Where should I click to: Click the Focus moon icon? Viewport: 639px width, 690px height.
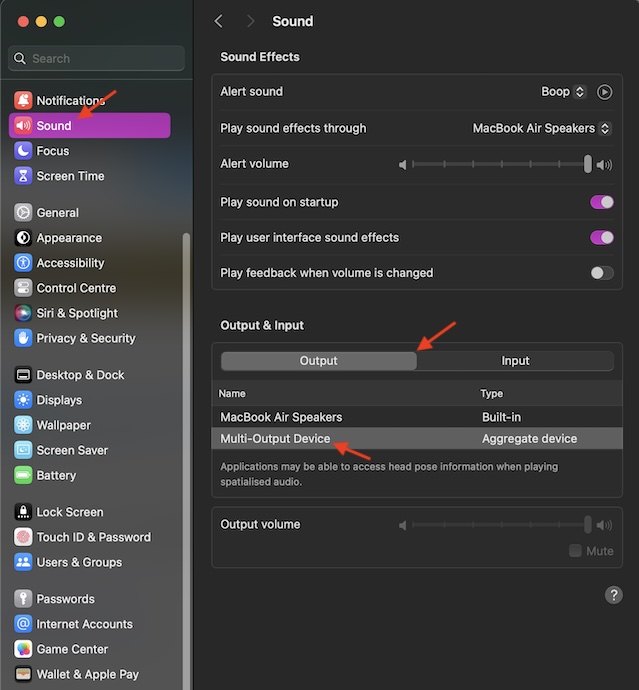pos(23,151)
